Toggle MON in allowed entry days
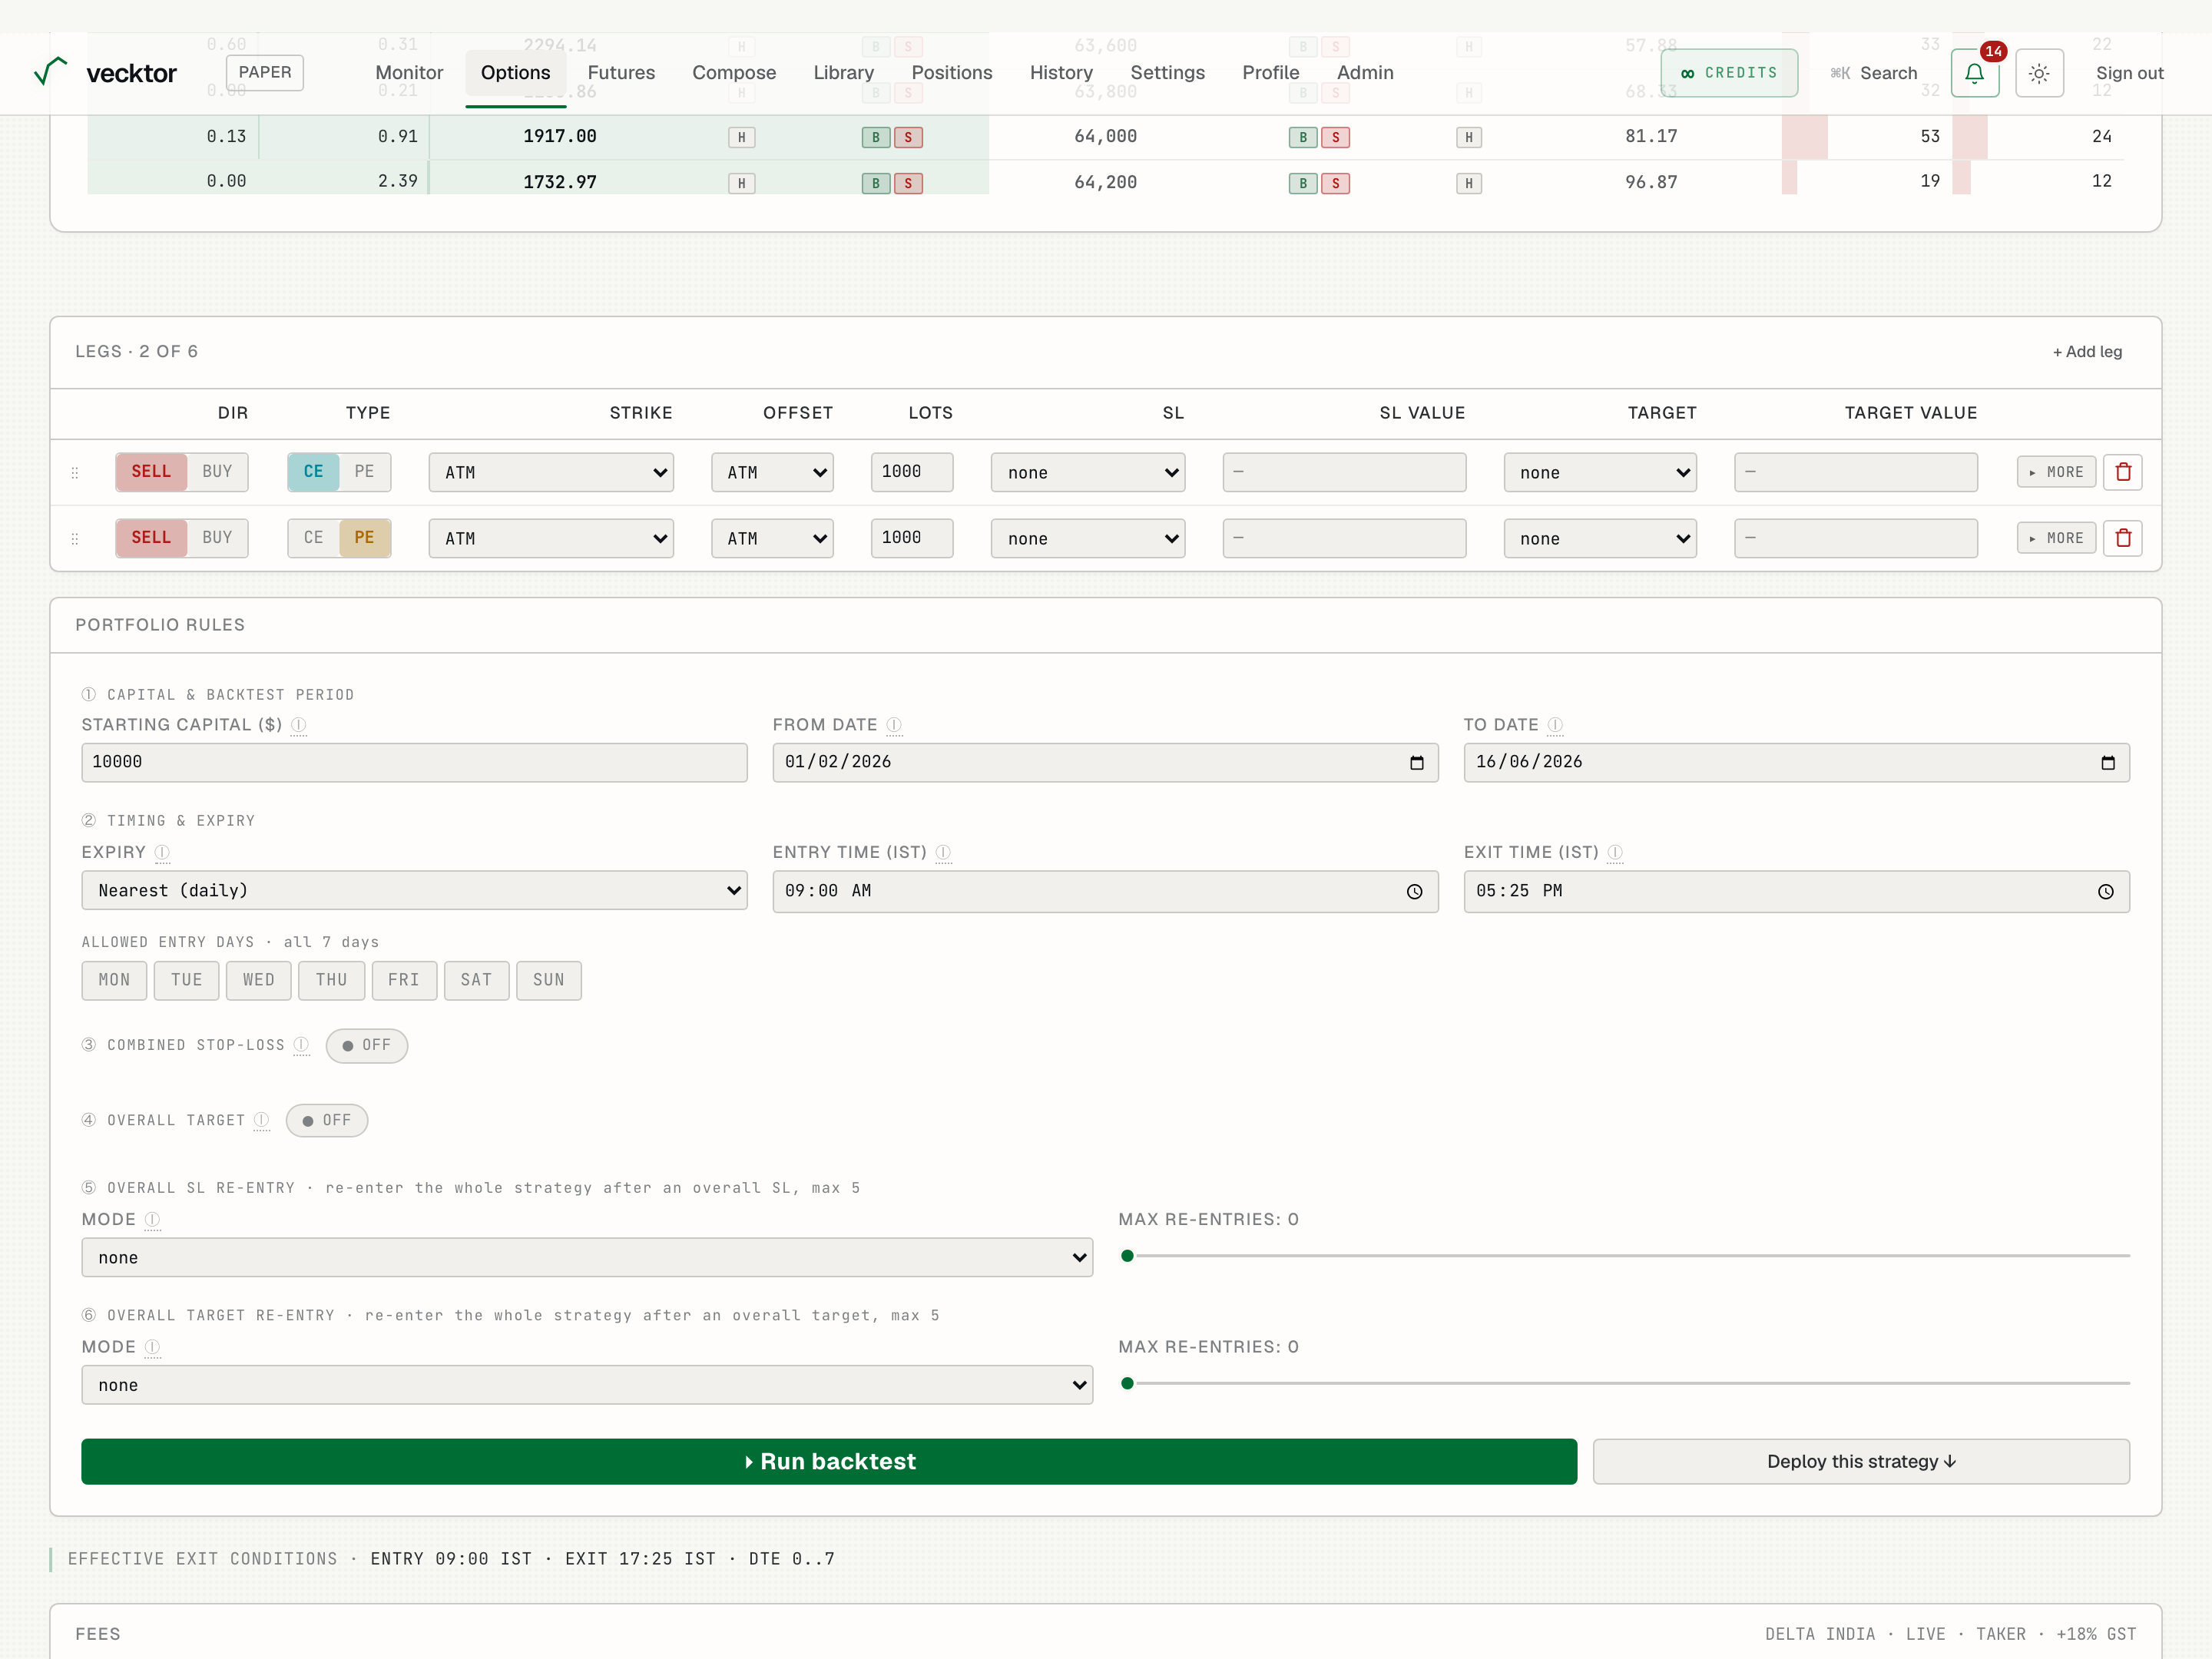 pos(114,981)
